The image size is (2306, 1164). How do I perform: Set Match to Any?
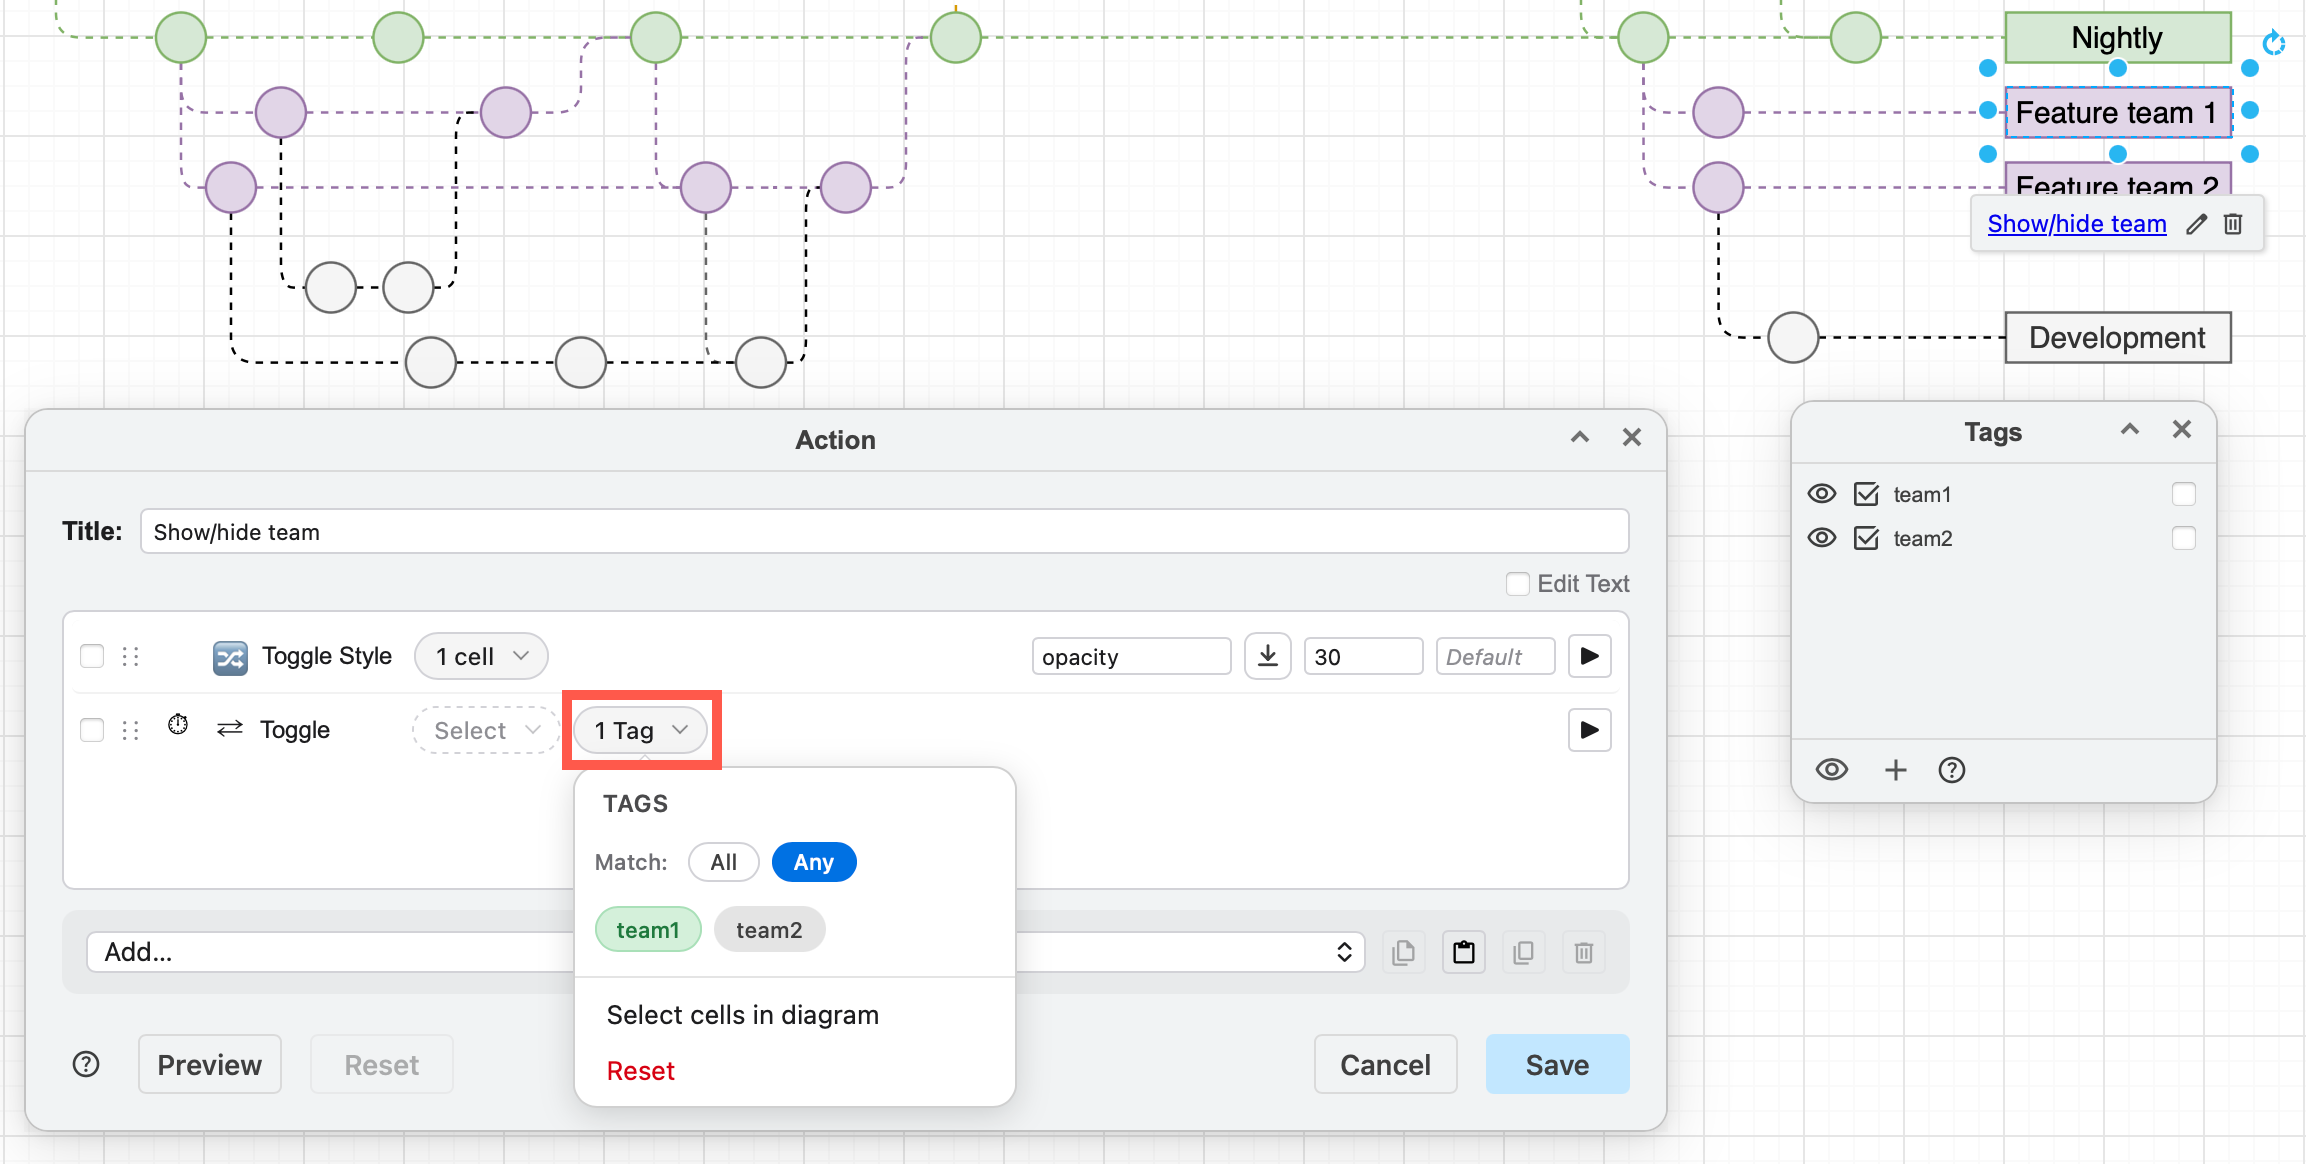click(814, 862)
